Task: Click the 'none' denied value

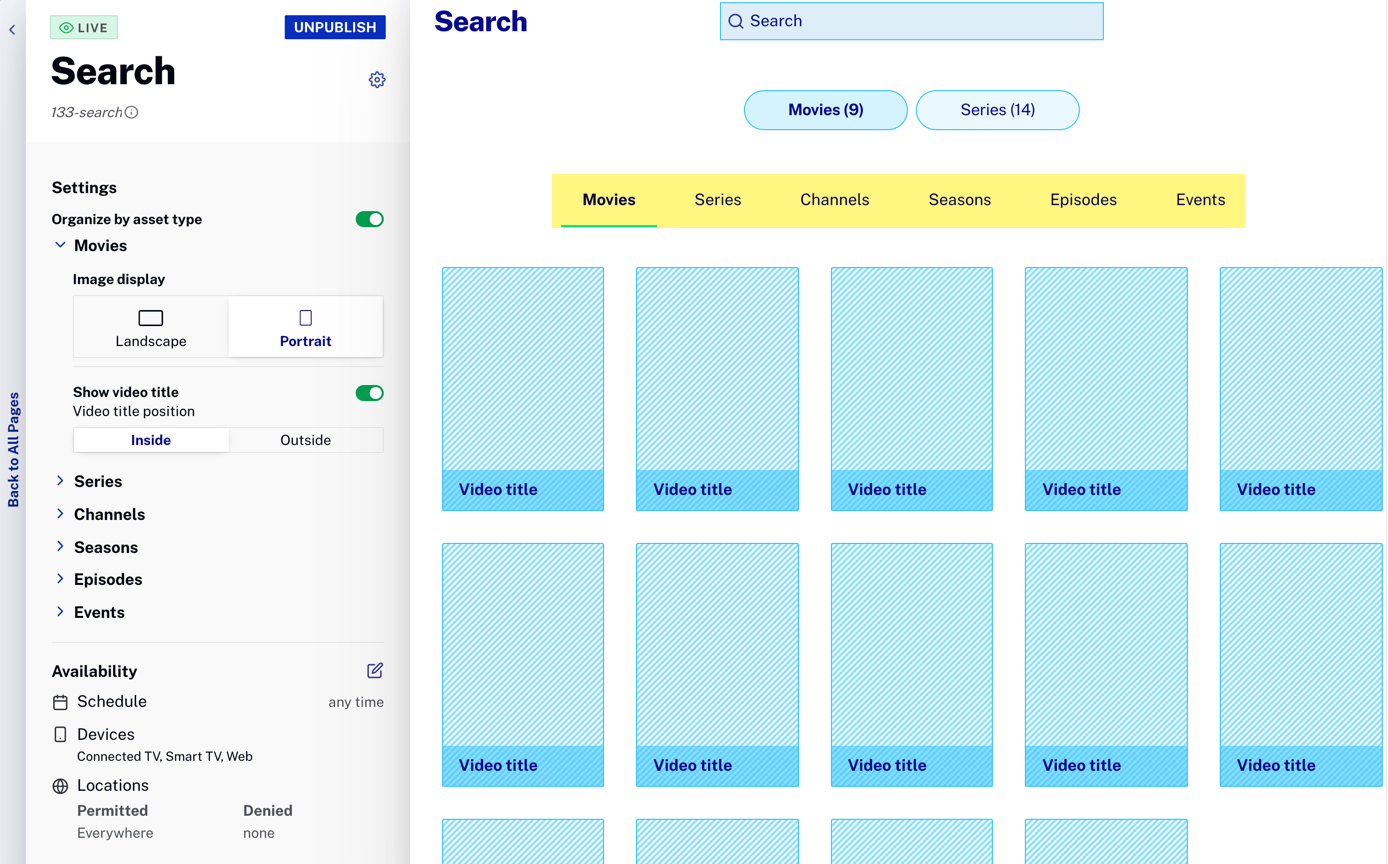Action: pos(259,833)
